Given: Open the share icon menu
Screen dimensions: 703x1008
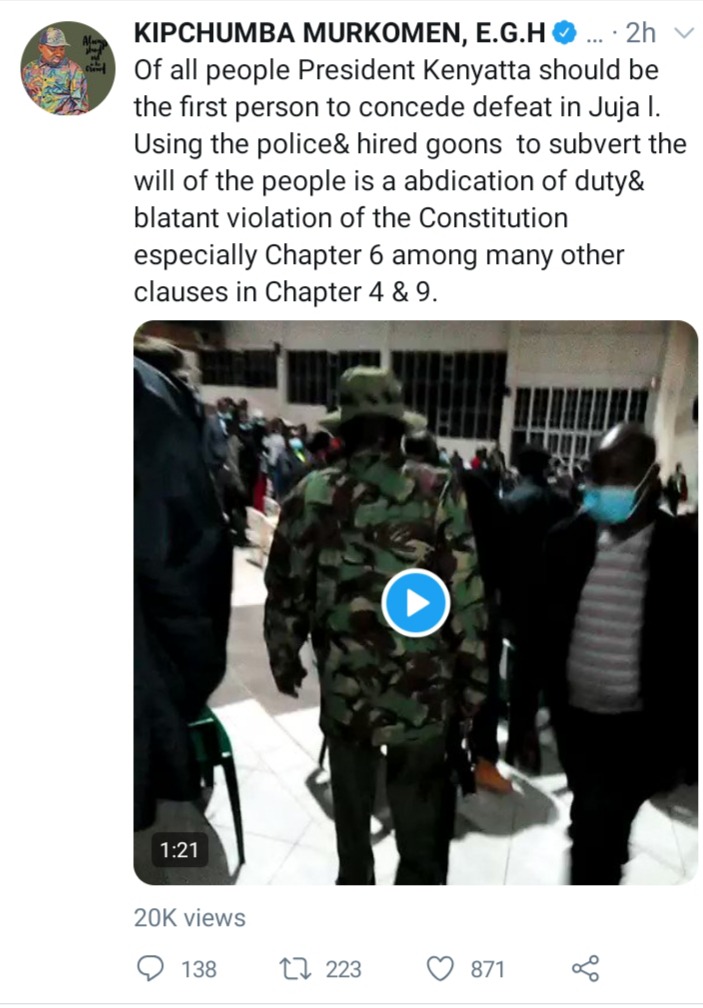Looking at the screenshot, I should pos(585,968).
